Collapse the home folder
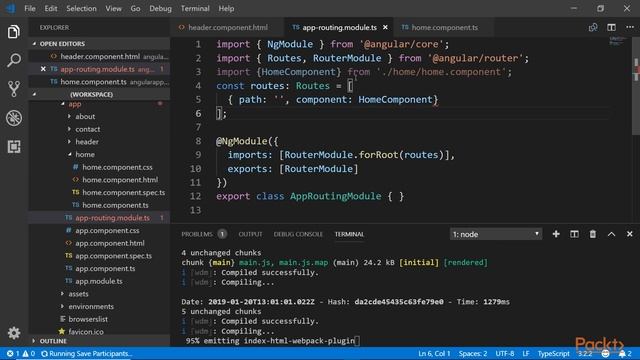This screenshot has width=640, height=360. tap(85, 154)
